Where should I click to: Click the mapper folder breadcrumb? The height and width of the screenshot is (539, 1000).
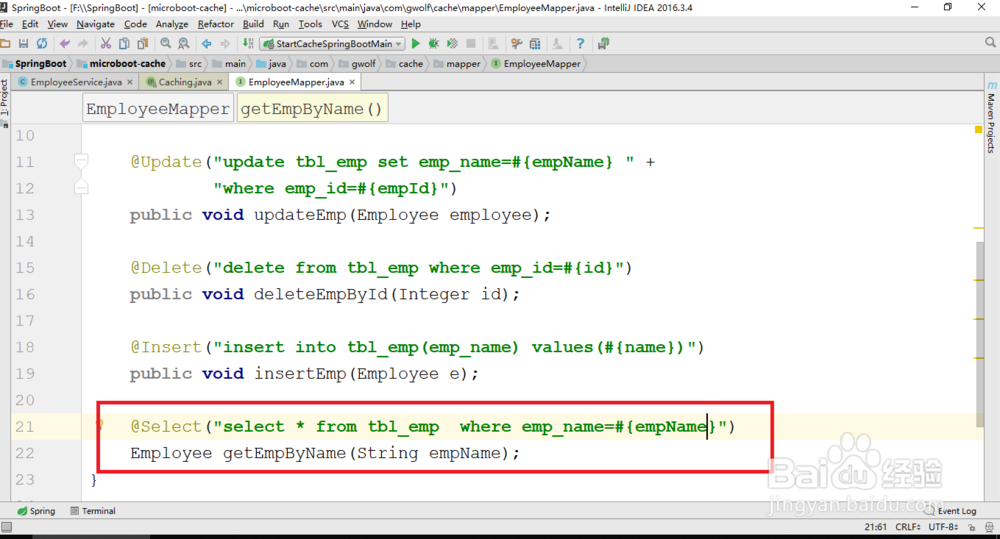457,63
